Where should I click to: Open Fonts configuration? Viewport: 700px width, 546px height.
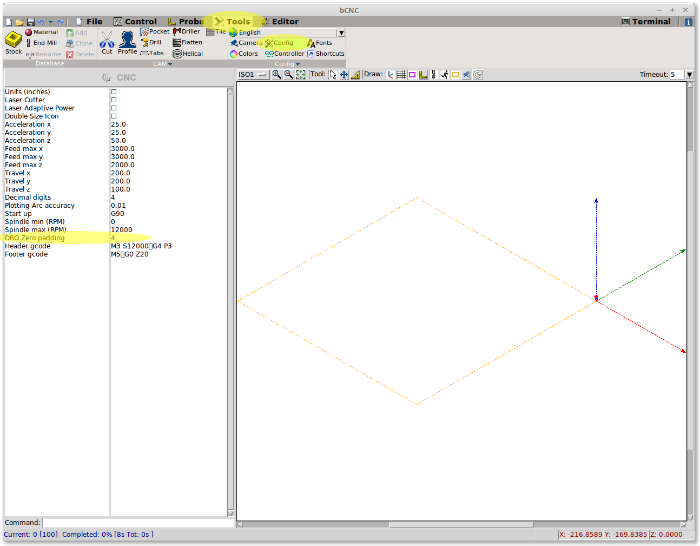320,43
